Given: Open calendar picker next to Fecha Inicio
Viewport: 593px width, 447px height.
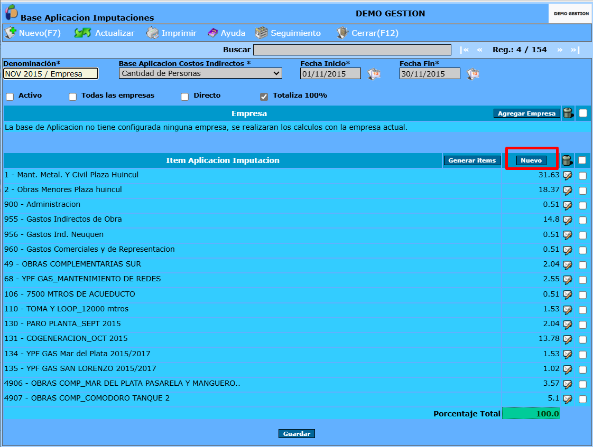Looking at the screenshot, I should [x=374, y=74].
